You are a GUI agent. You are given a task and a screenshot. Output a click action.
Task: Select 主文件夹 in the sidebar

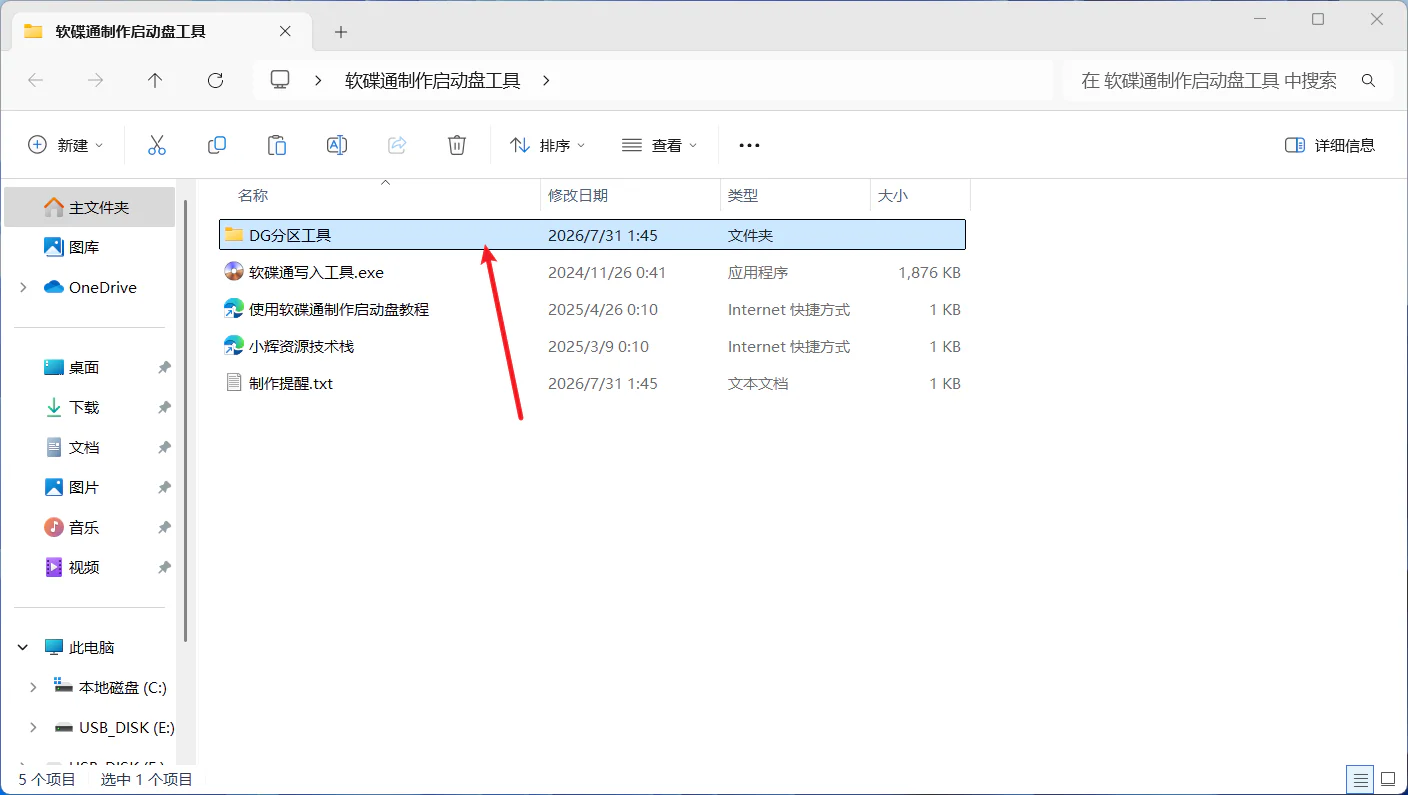point(90,207)
